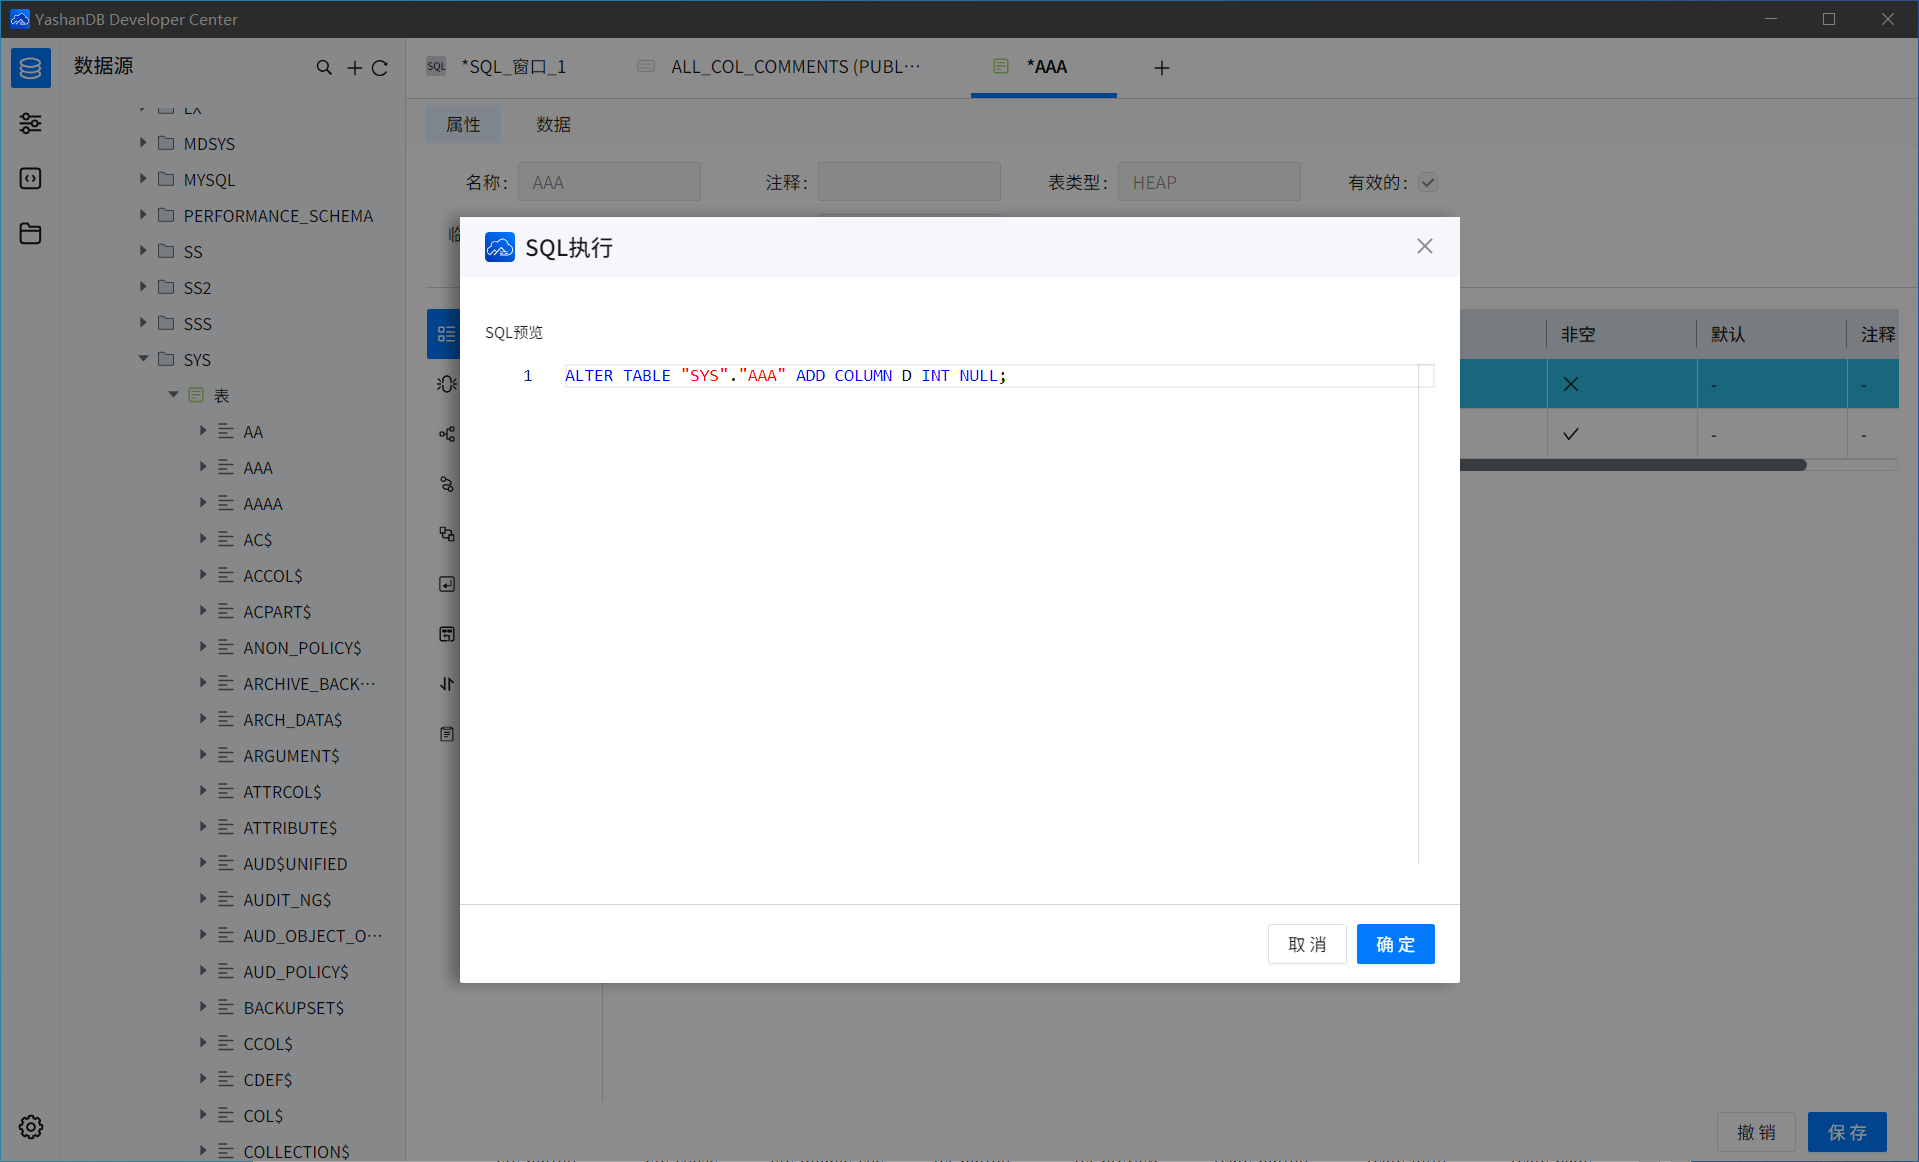Click 取消 to cancel SQL execution
This screenshot has height=1162, width=1919.
[1307, 944]
